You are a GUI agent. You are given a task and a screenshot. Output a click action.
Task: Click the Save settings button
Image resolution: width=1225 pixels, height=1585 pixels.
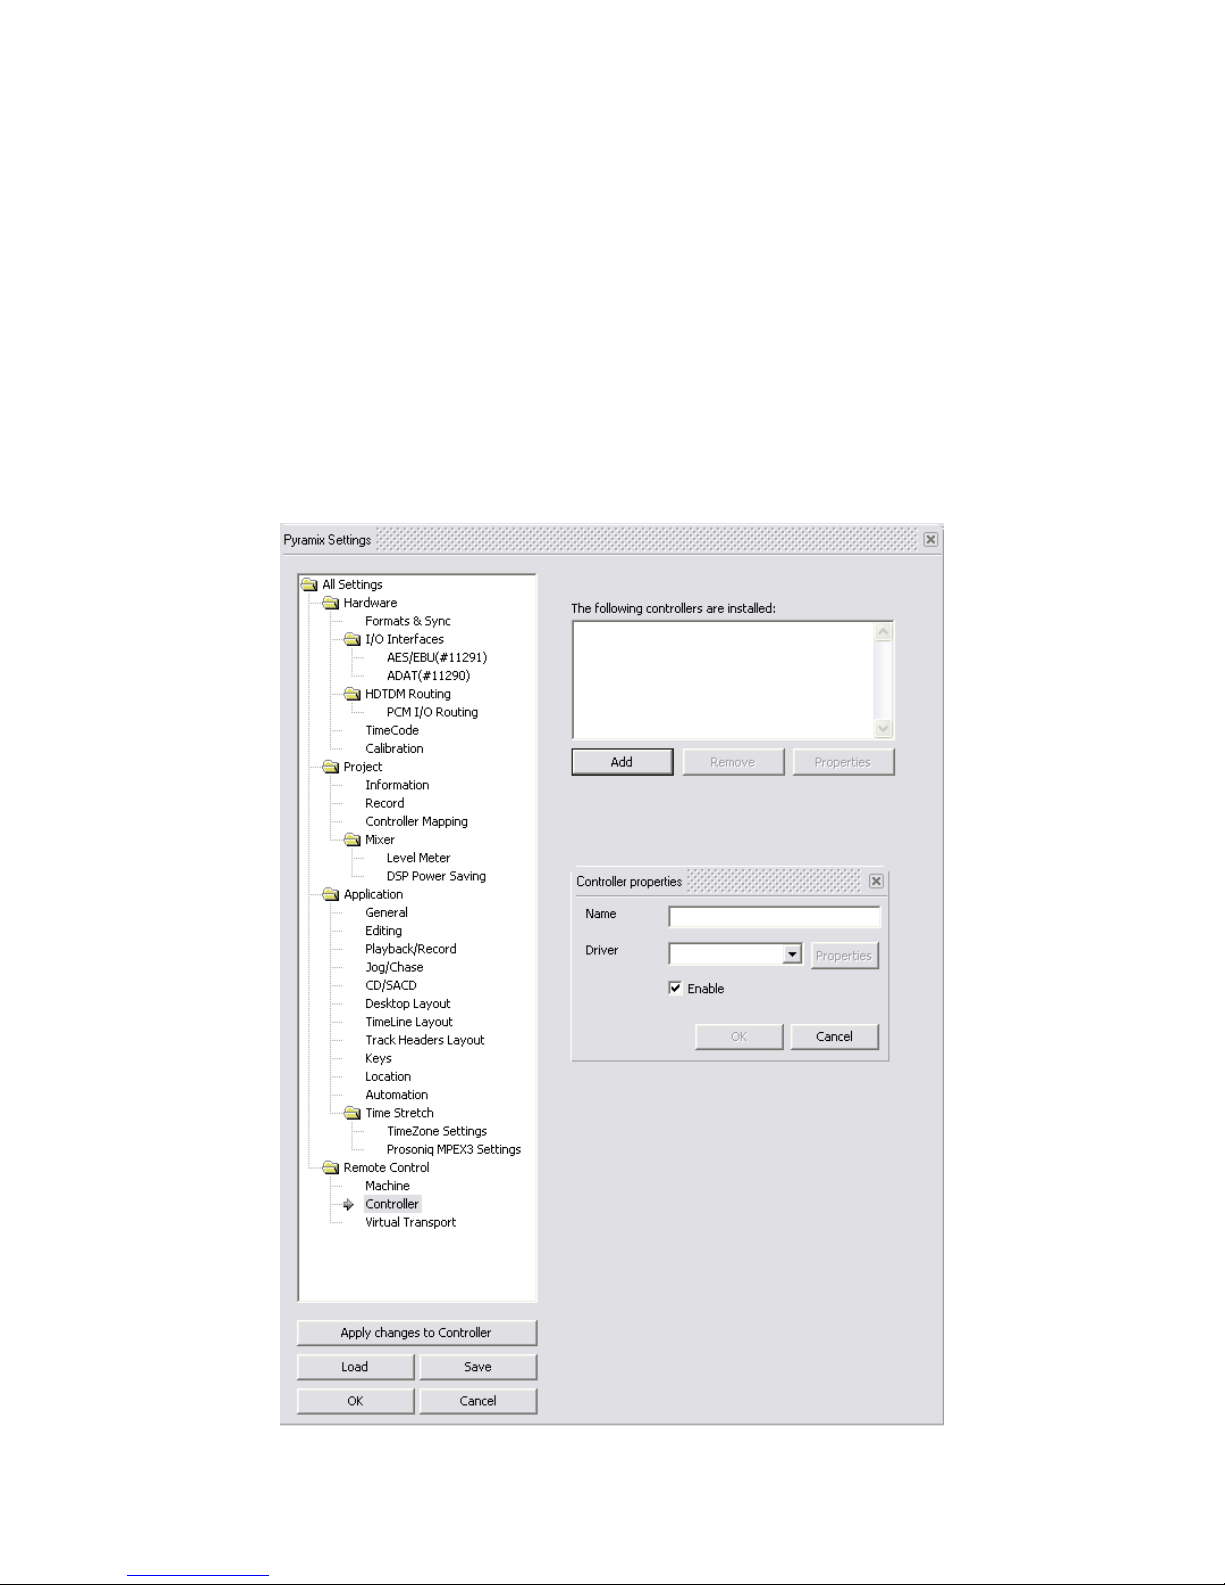478,1367
